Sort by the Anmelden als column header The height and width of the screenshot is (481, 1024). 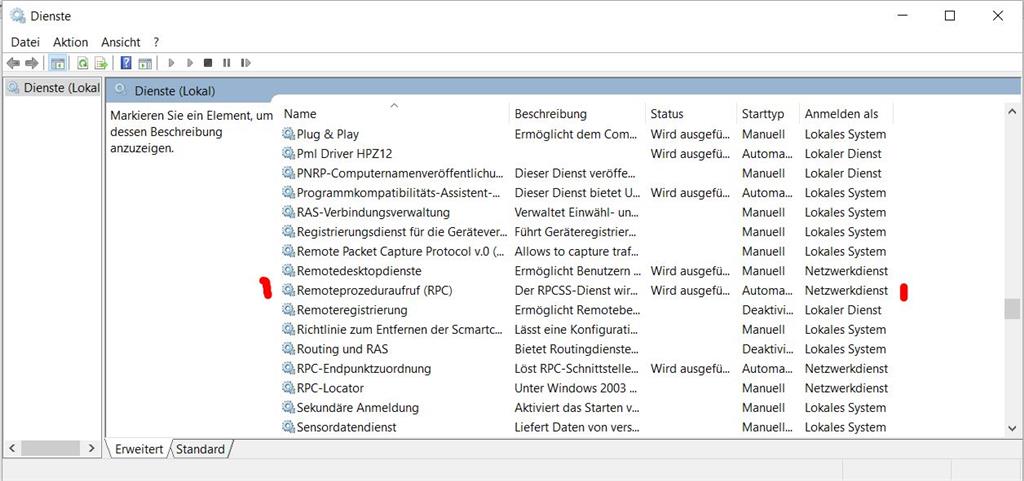(846, 114)
